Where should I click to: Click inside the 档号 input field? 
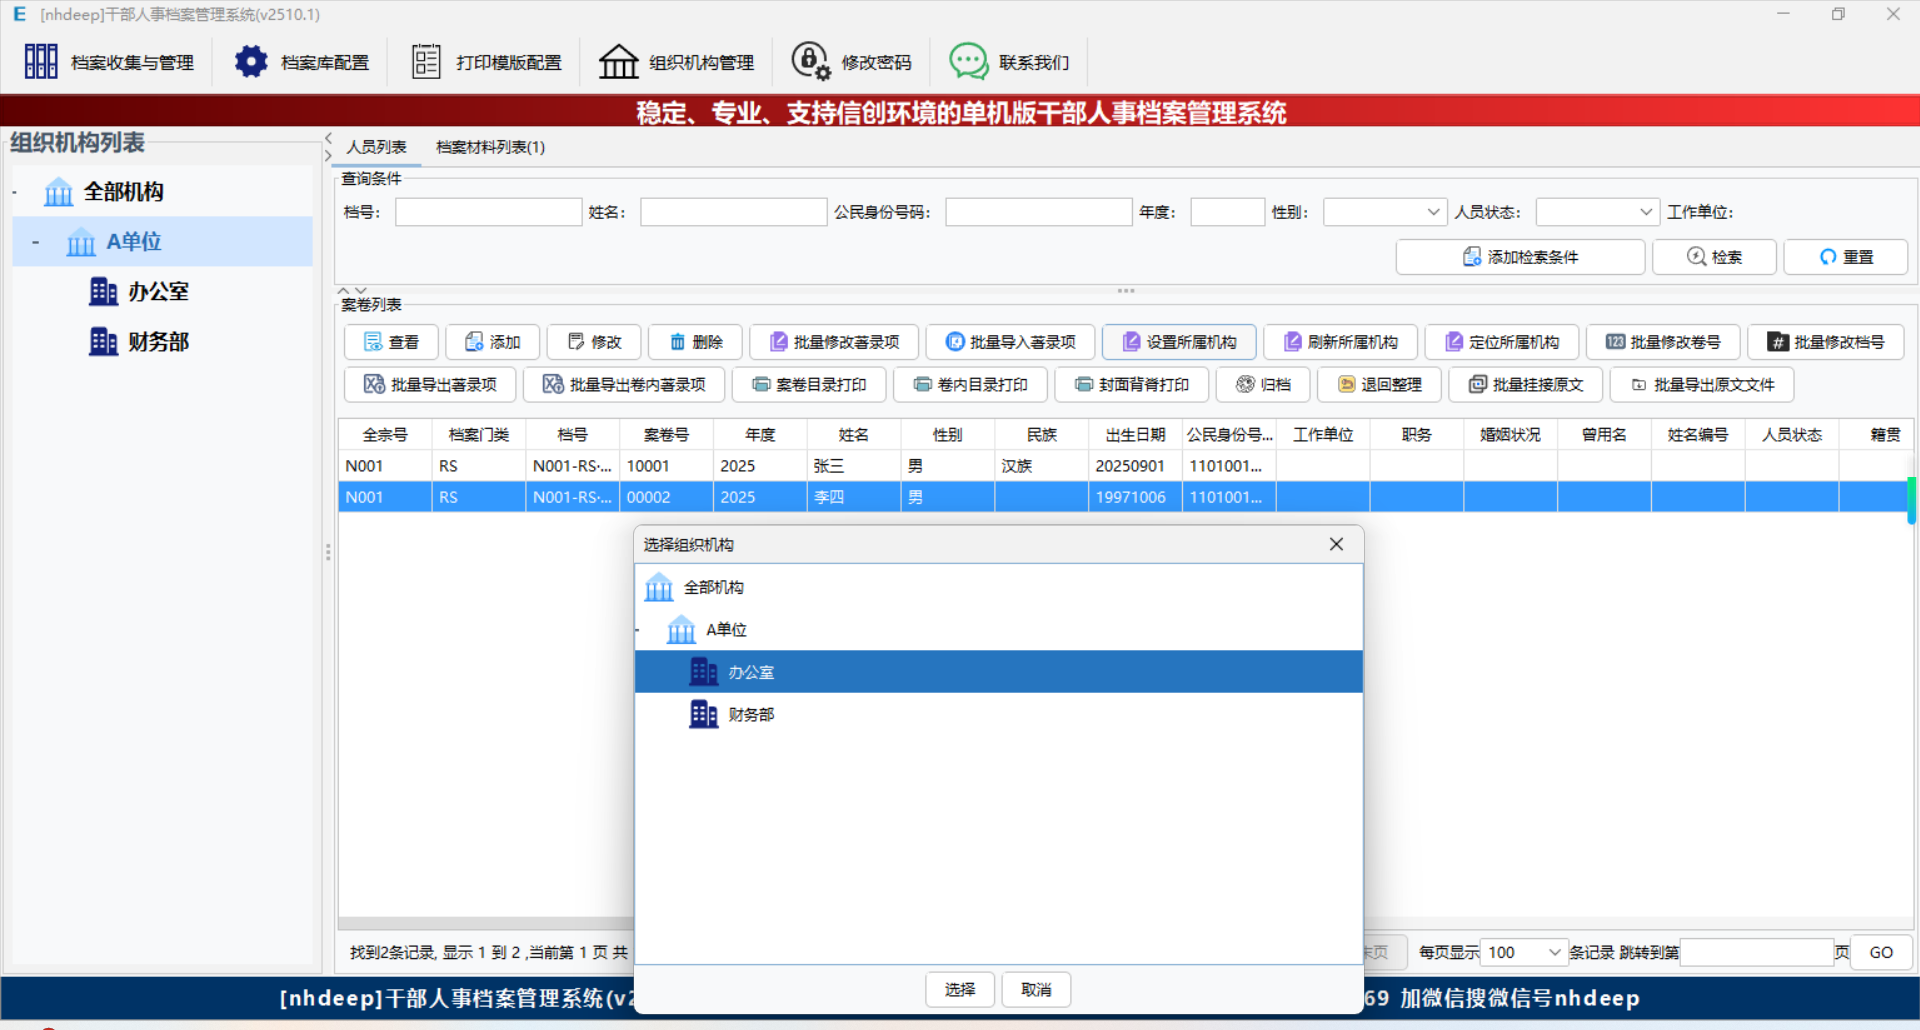pos(488,211)
